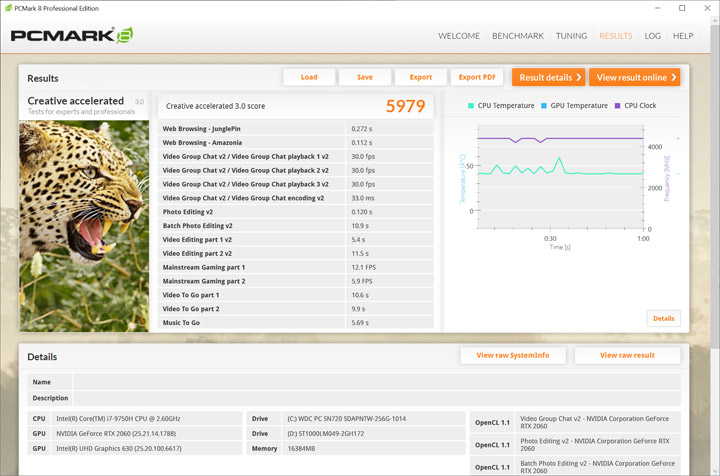Click the 5979 score value
This screenshot has height=476, width=720.
[405, 106]
